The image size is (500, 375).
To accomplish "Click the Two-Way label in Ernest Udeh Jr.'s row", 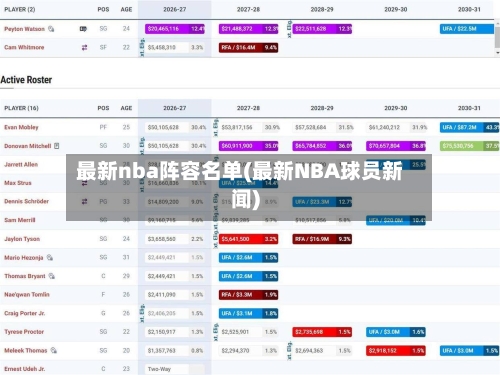I will coord(159,369).
